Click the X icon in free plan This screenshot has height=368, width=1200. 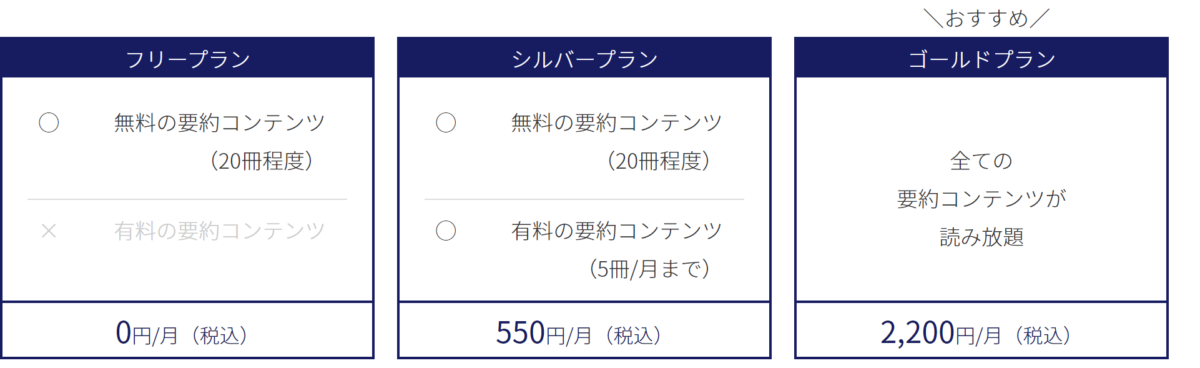point(48,231)
